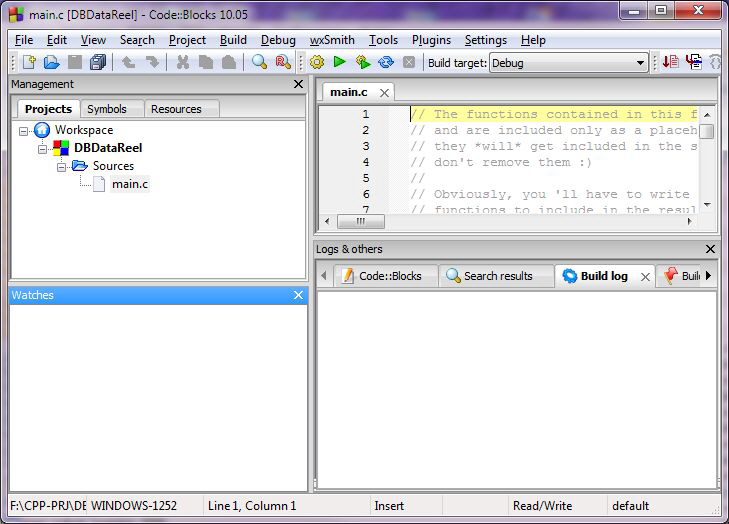Close the Logs & others panel
The width and height of the screenshot is (729, 524).
(710, 249)
